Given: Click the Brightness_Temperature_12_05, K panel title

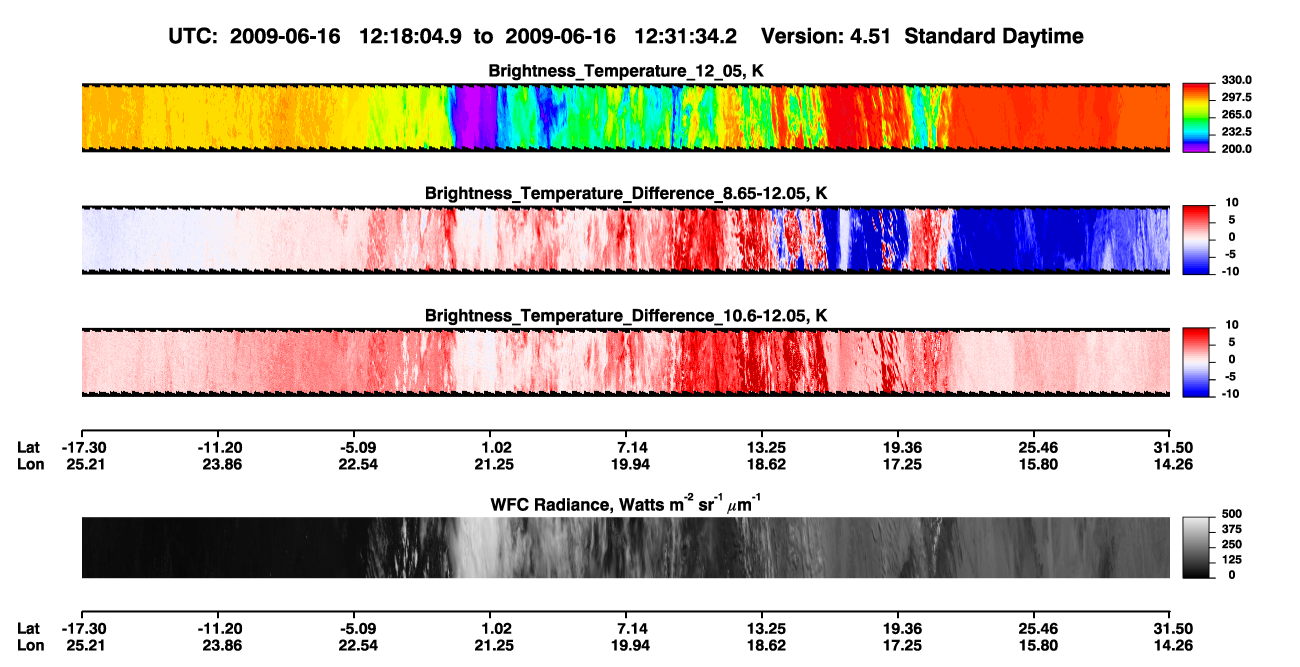Looking at the screenshot, I should 625,71.
